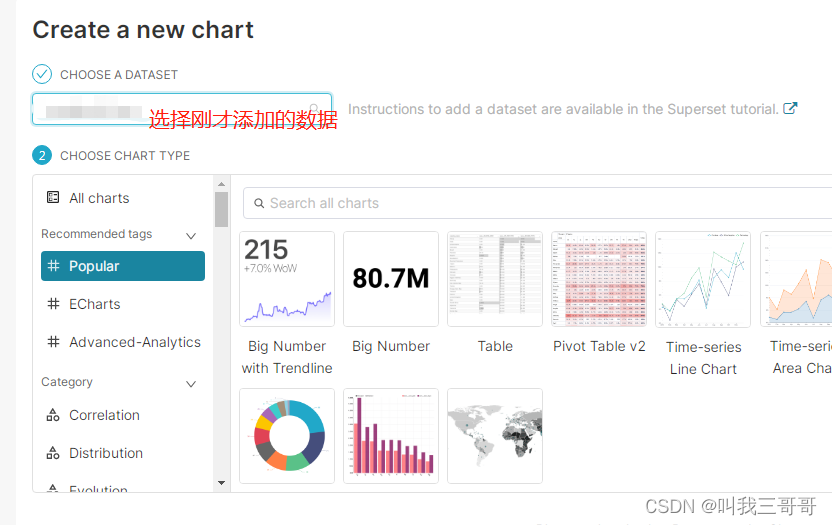Click the sidebar scrollbar down arrow
This screenshot has width=832, height=525.
point(222,483)
